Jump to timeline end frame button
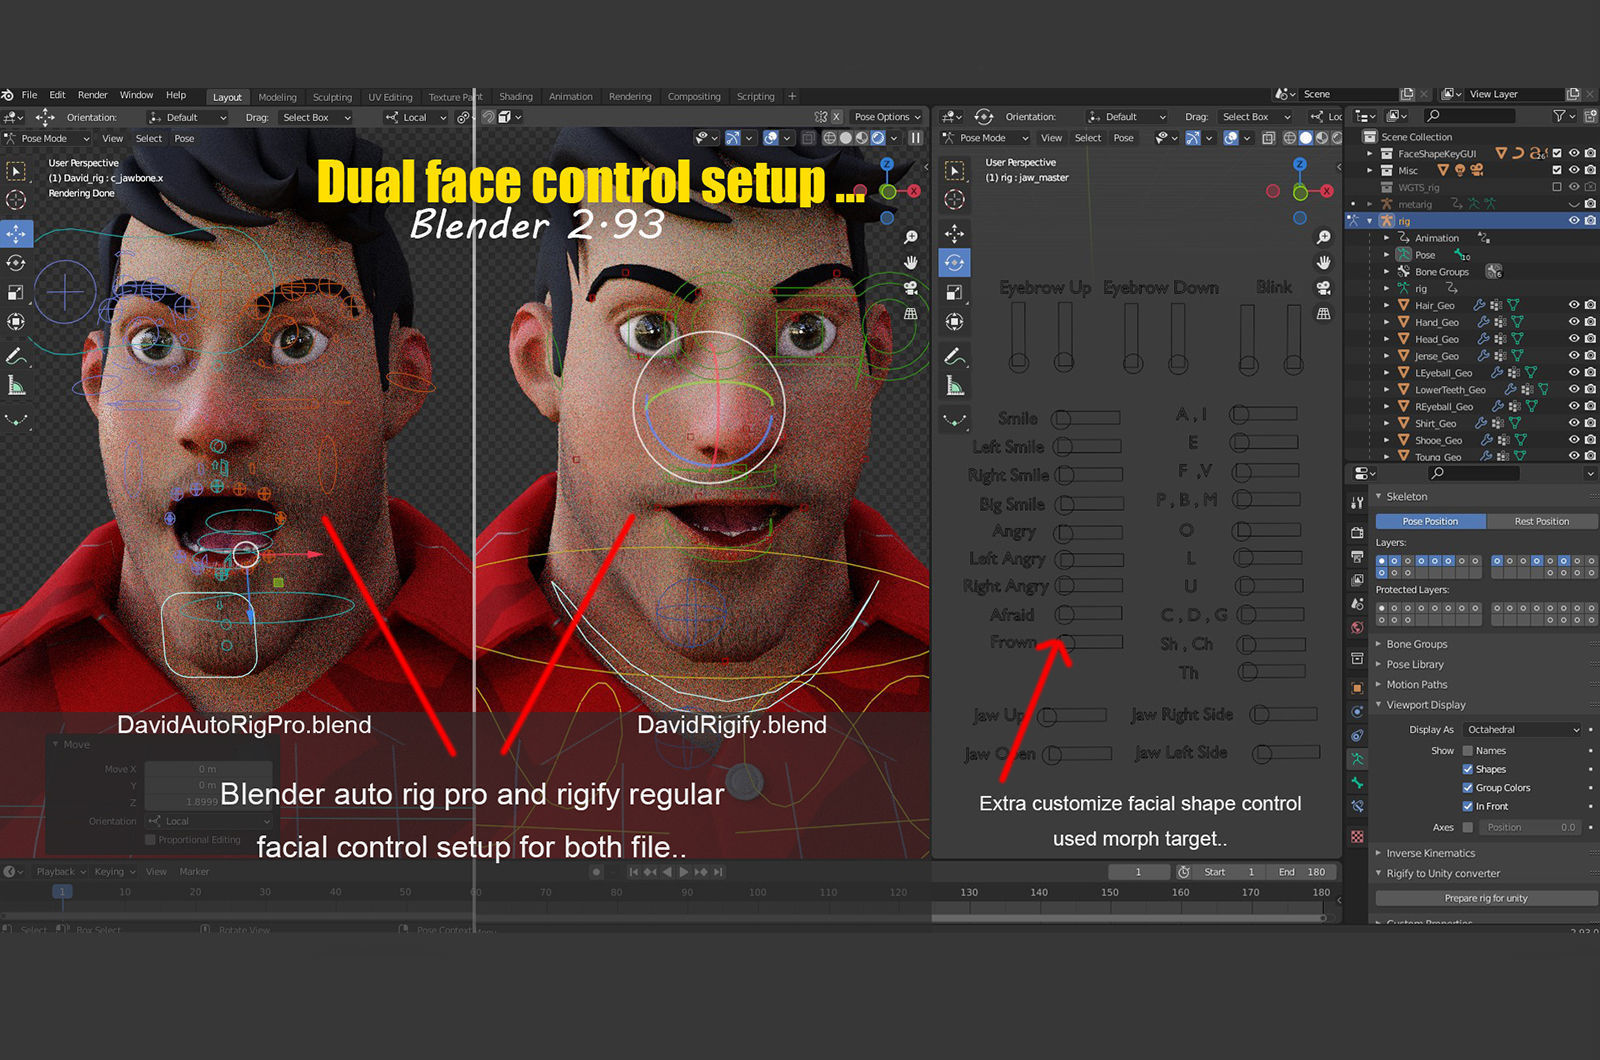The image size is (1600, 1060). tap(718, 872)
